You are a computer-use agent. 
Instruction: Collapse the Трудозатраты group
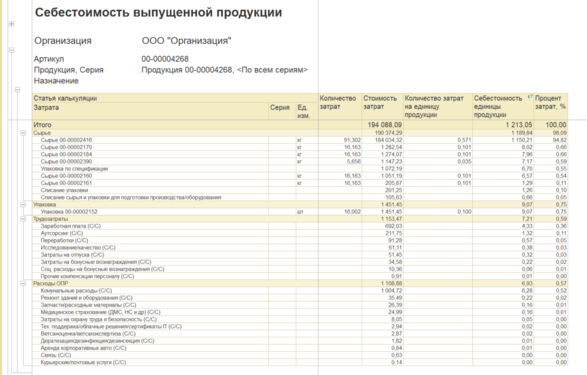(x=23, y=219)
